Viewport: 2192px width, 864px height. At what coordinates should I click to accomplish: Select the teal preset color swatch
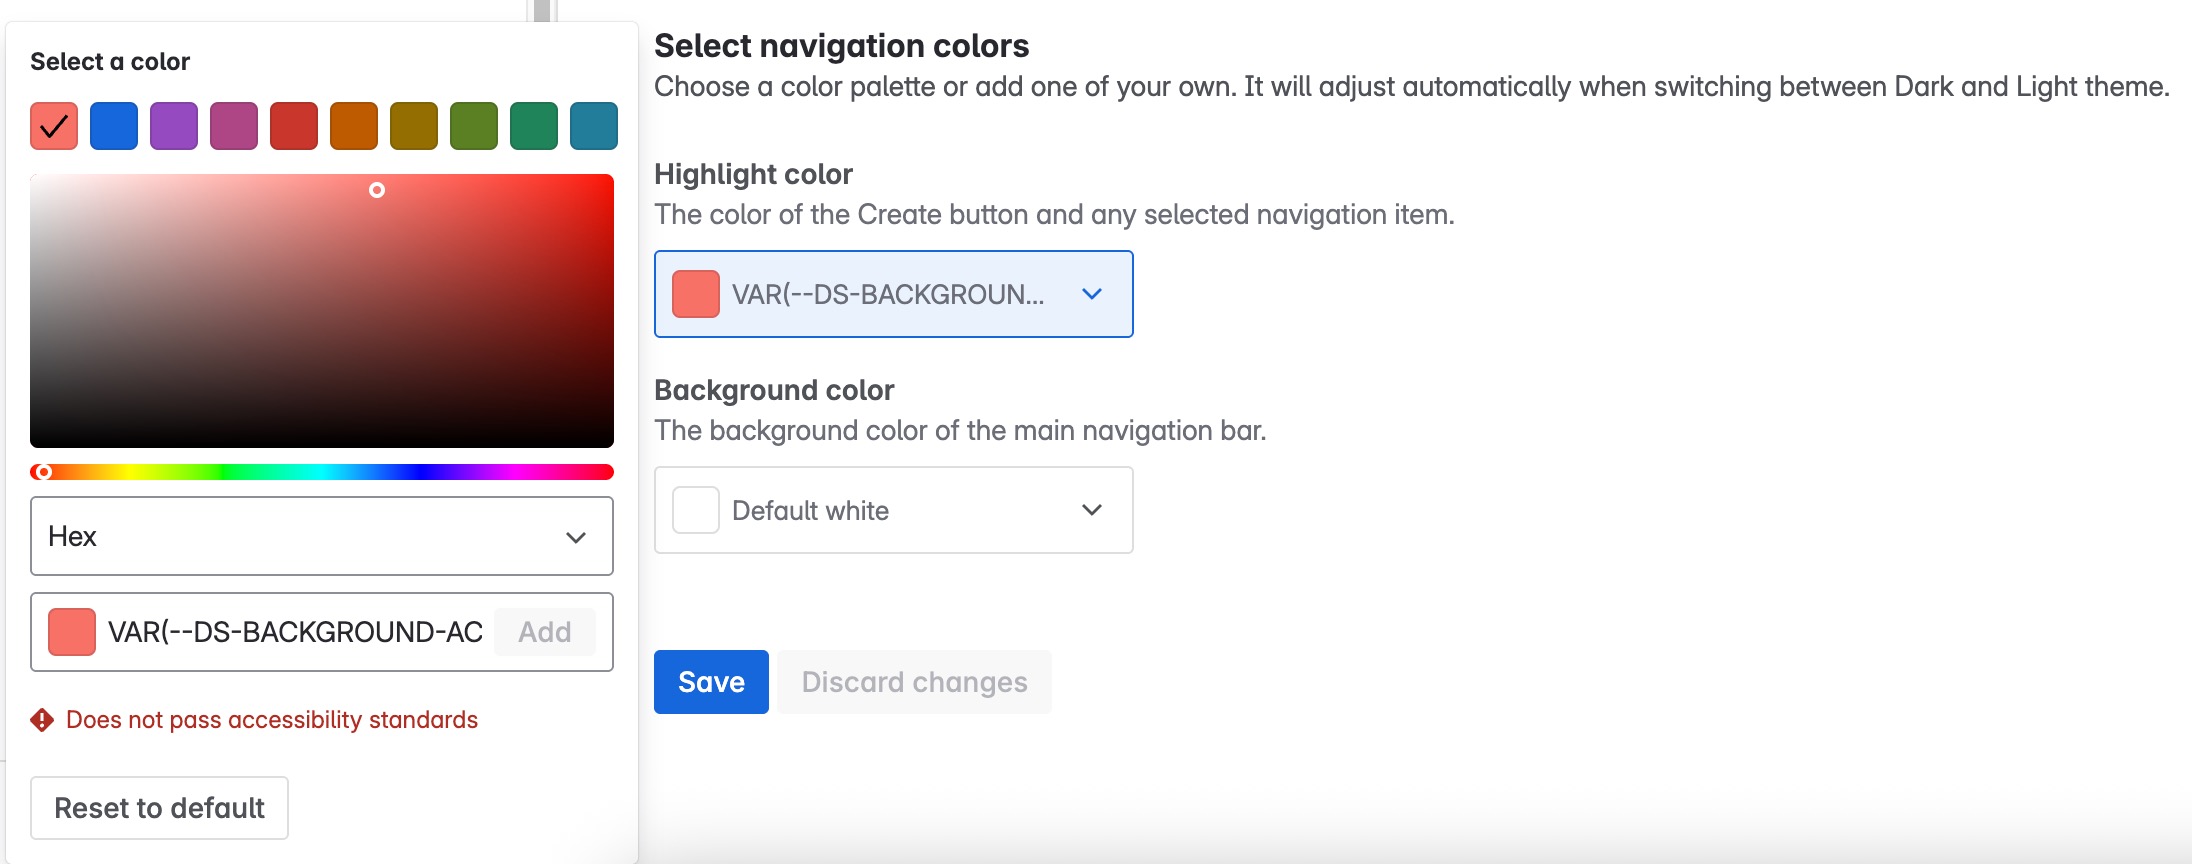pos(594,126)
